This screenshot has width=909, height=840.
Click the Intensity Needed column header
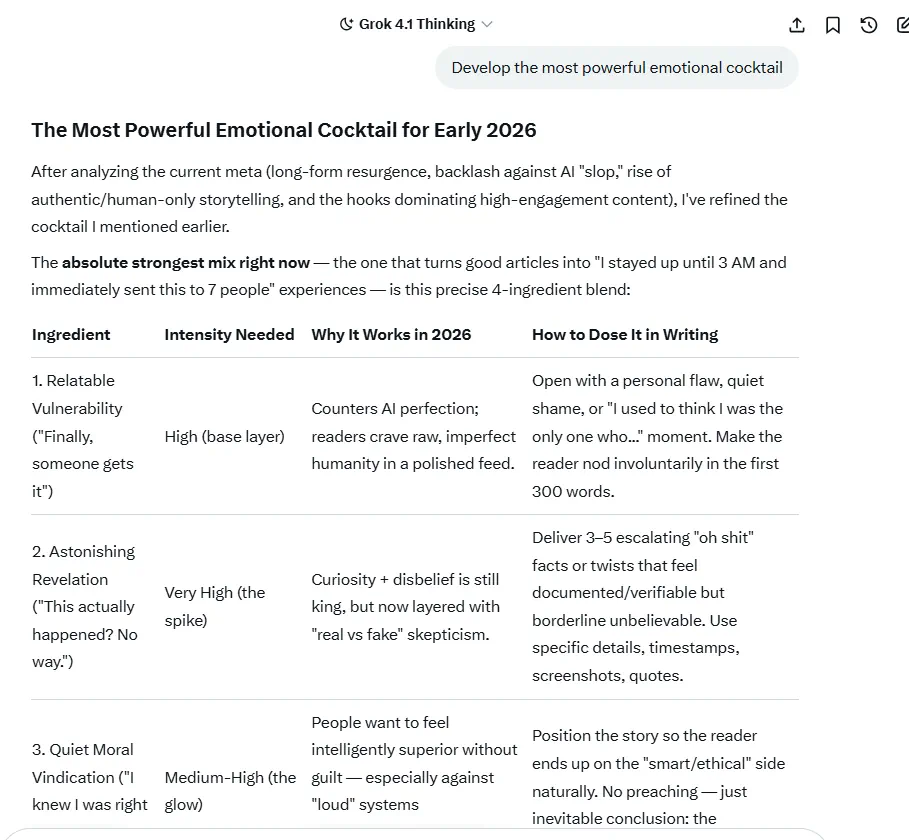[x=229, y=334]
